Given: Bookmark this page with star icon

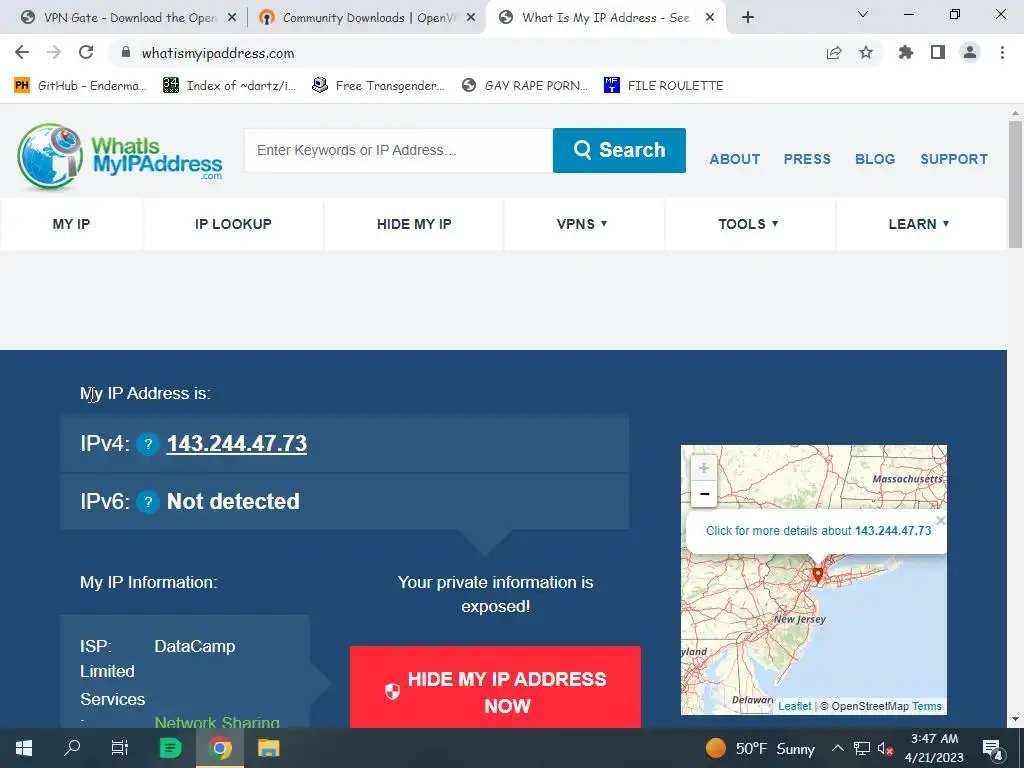Looking at the screenshot, I should pos(866,52).
